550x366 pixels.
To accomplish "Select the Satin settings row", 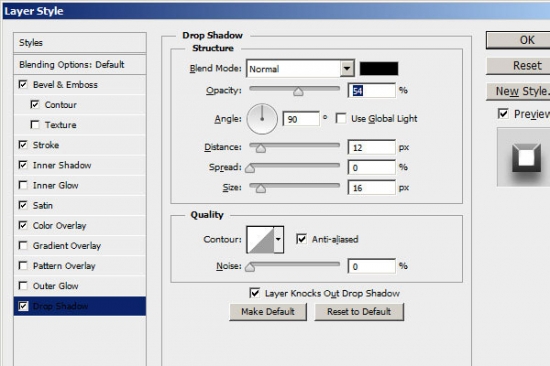I will click(80, 205).
